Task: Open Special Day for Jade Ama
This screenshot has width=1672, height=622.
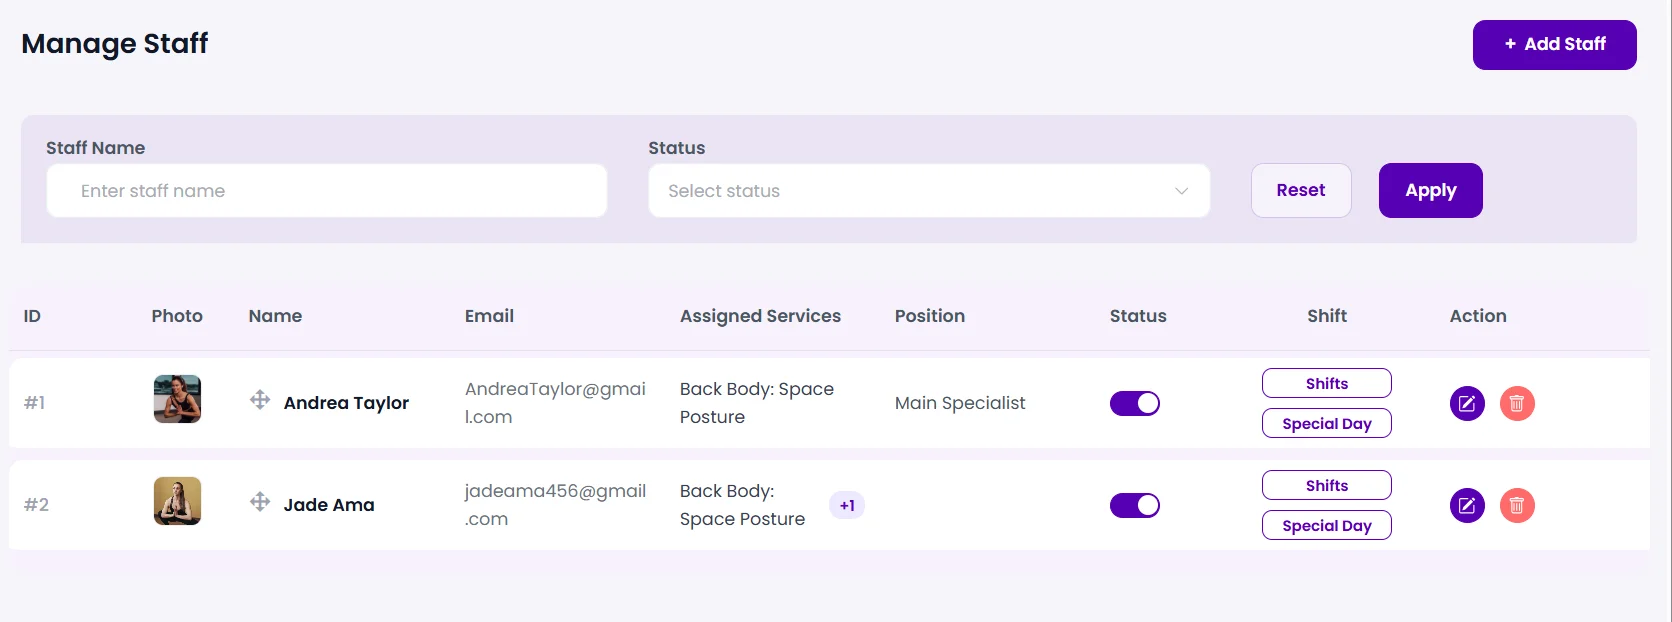Action: pos(1327,525)
